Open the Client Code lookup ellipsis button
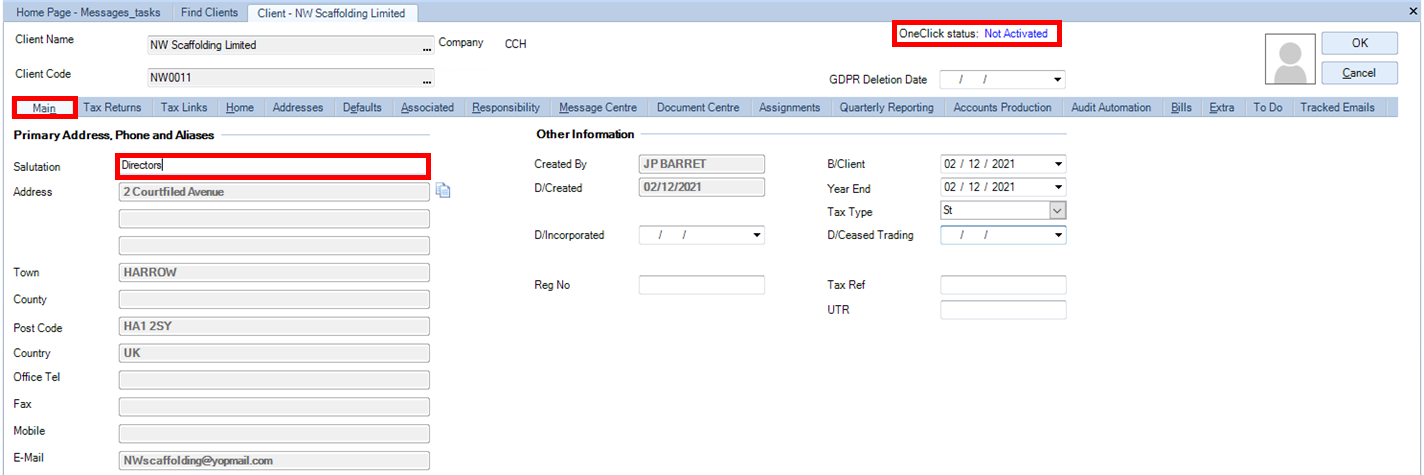Screen dimensions: 1424x475 coord(427,79)
